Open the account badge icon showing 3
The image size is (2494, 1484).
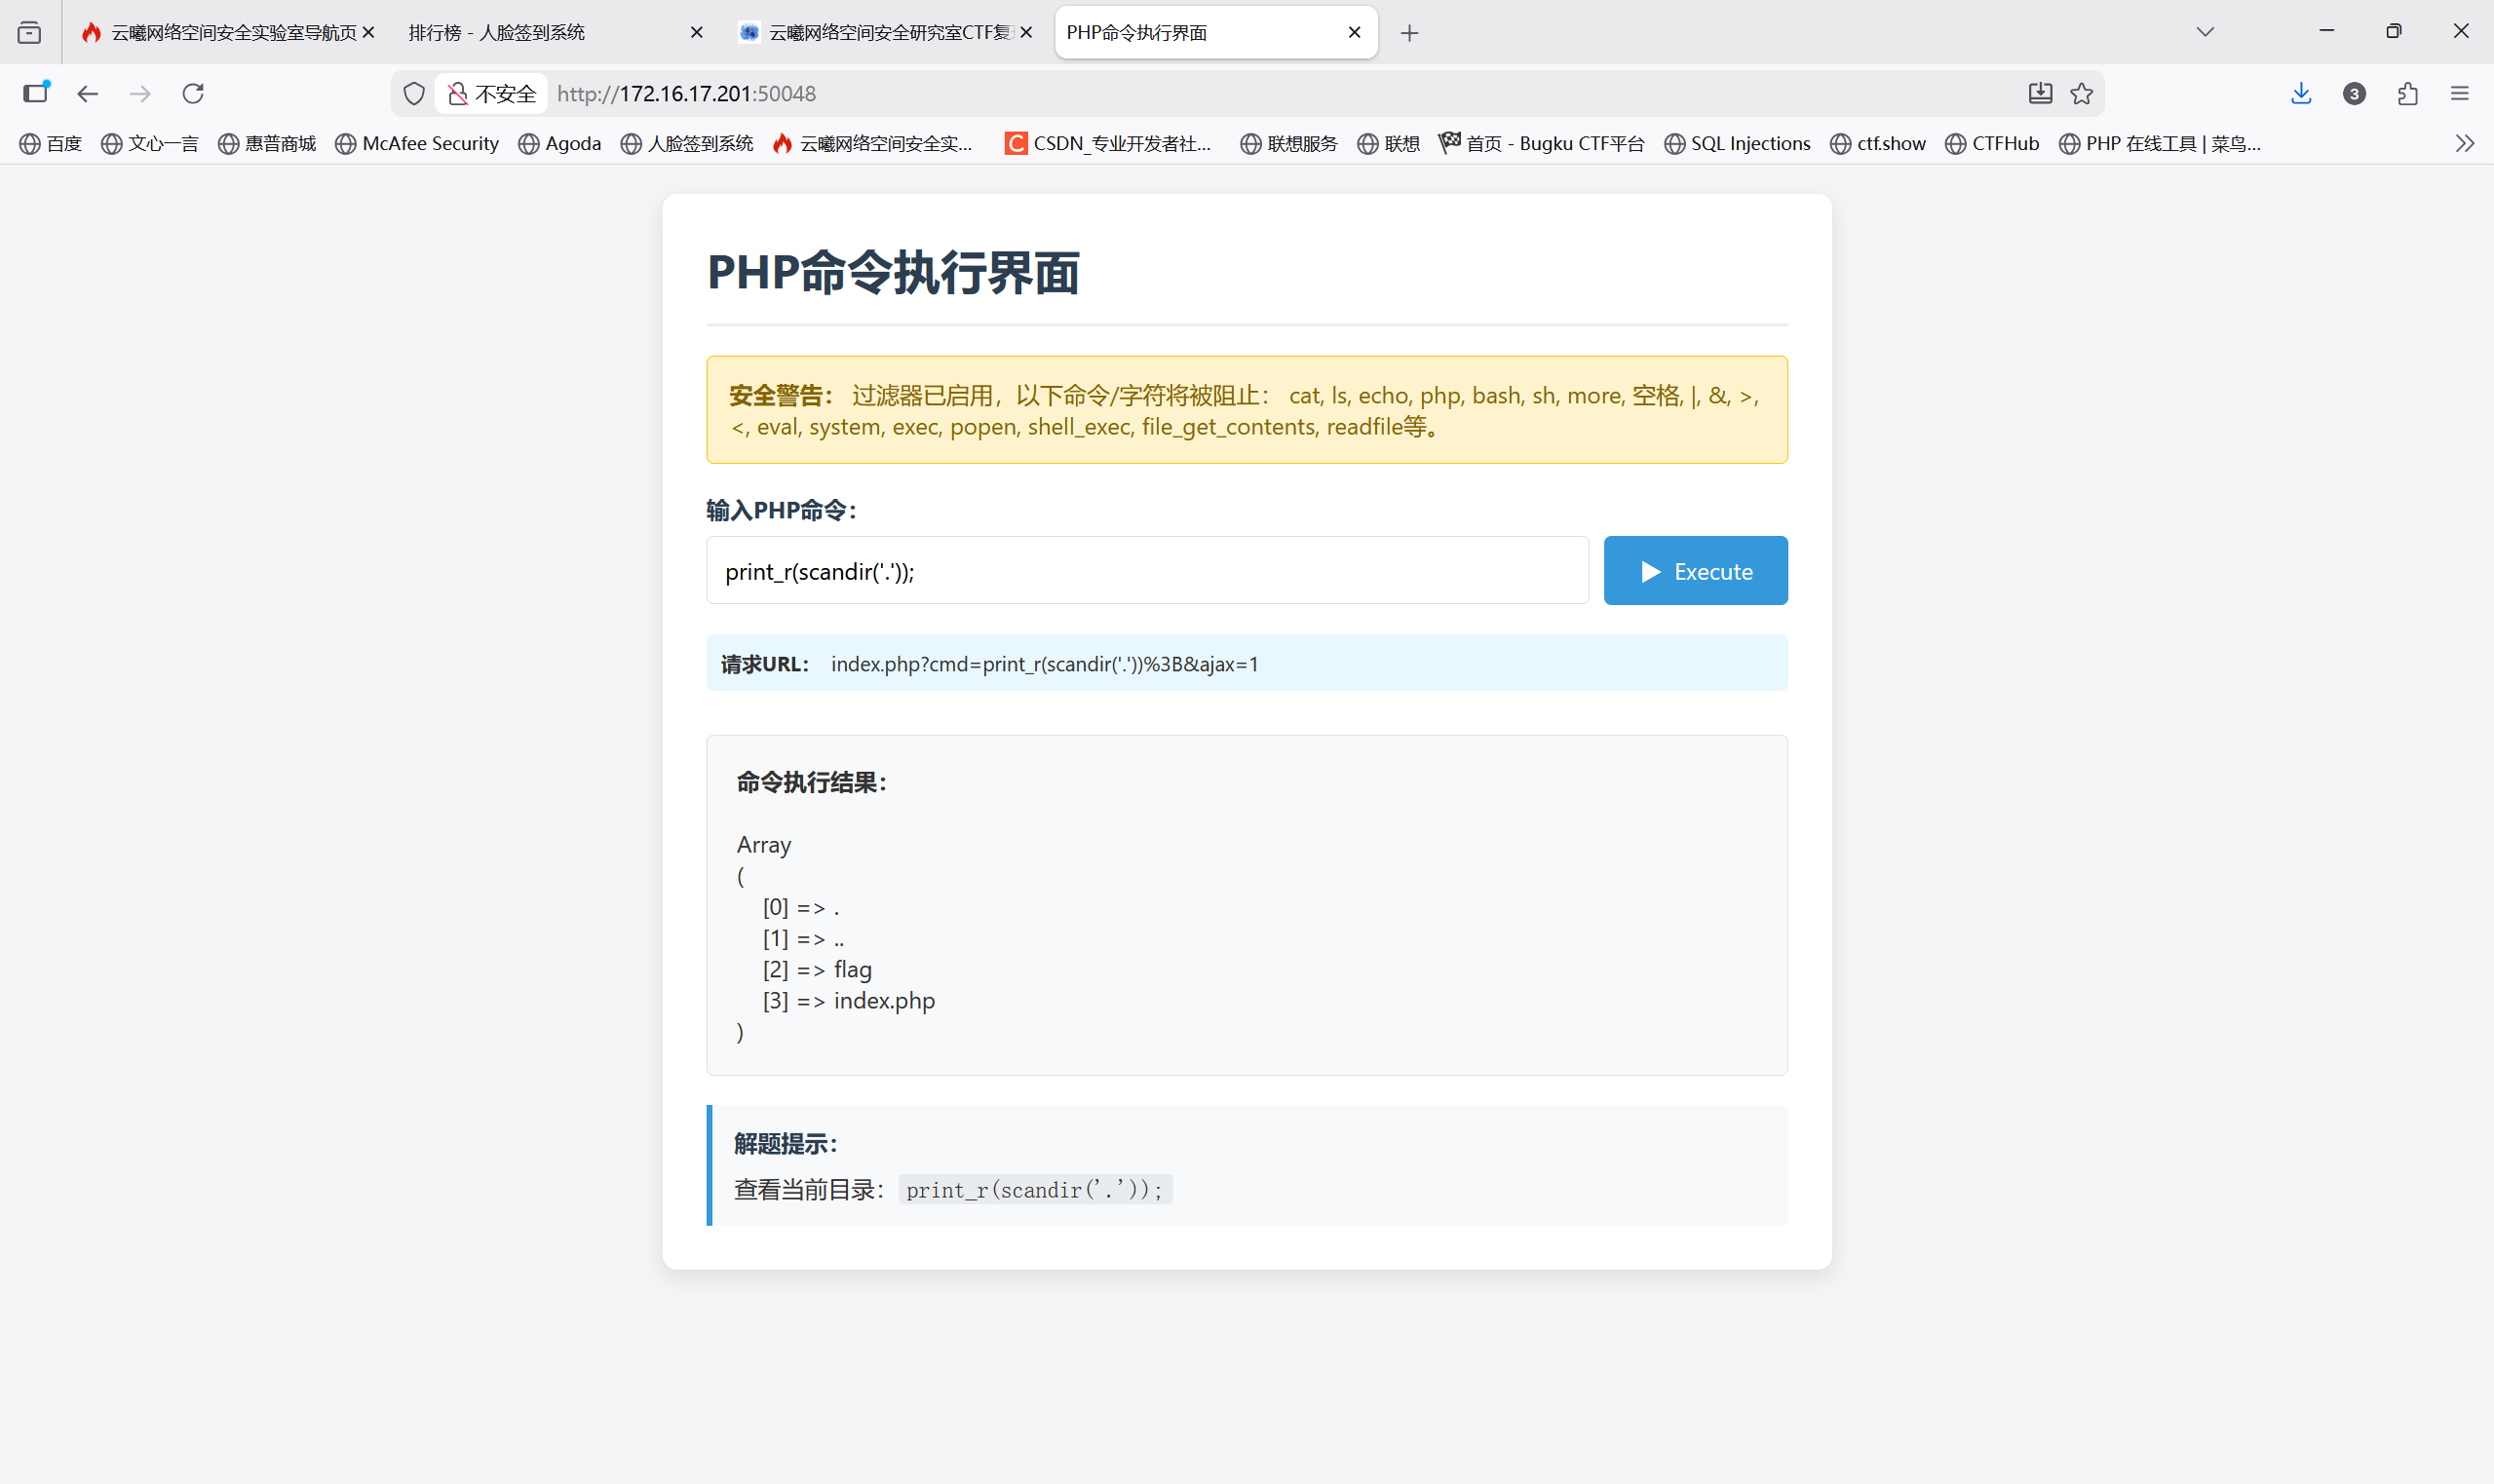pos(2354,94)
